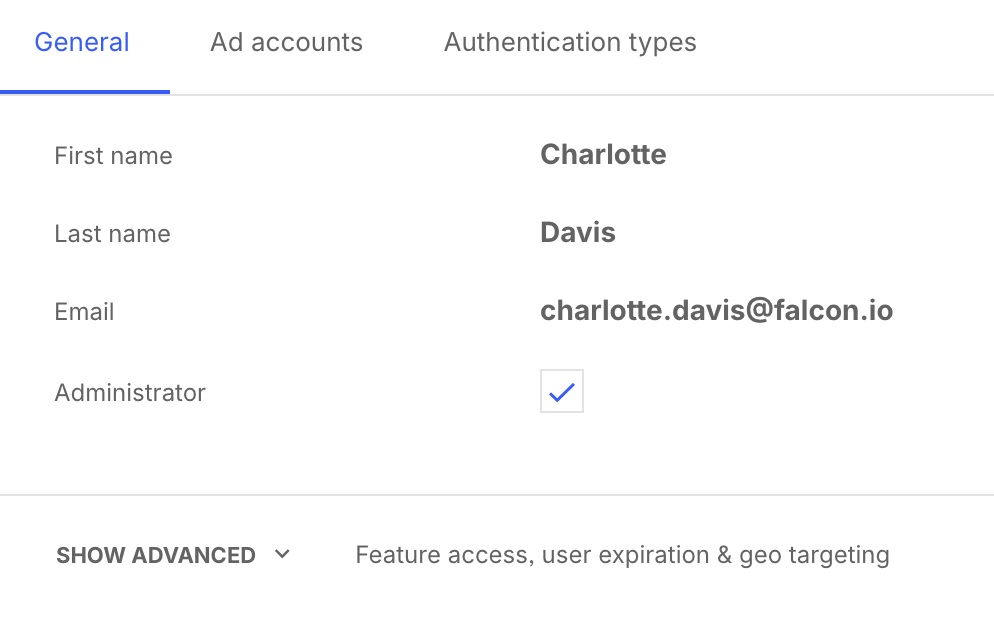Click the word accounts in Ad accounts

pos(307,42)
